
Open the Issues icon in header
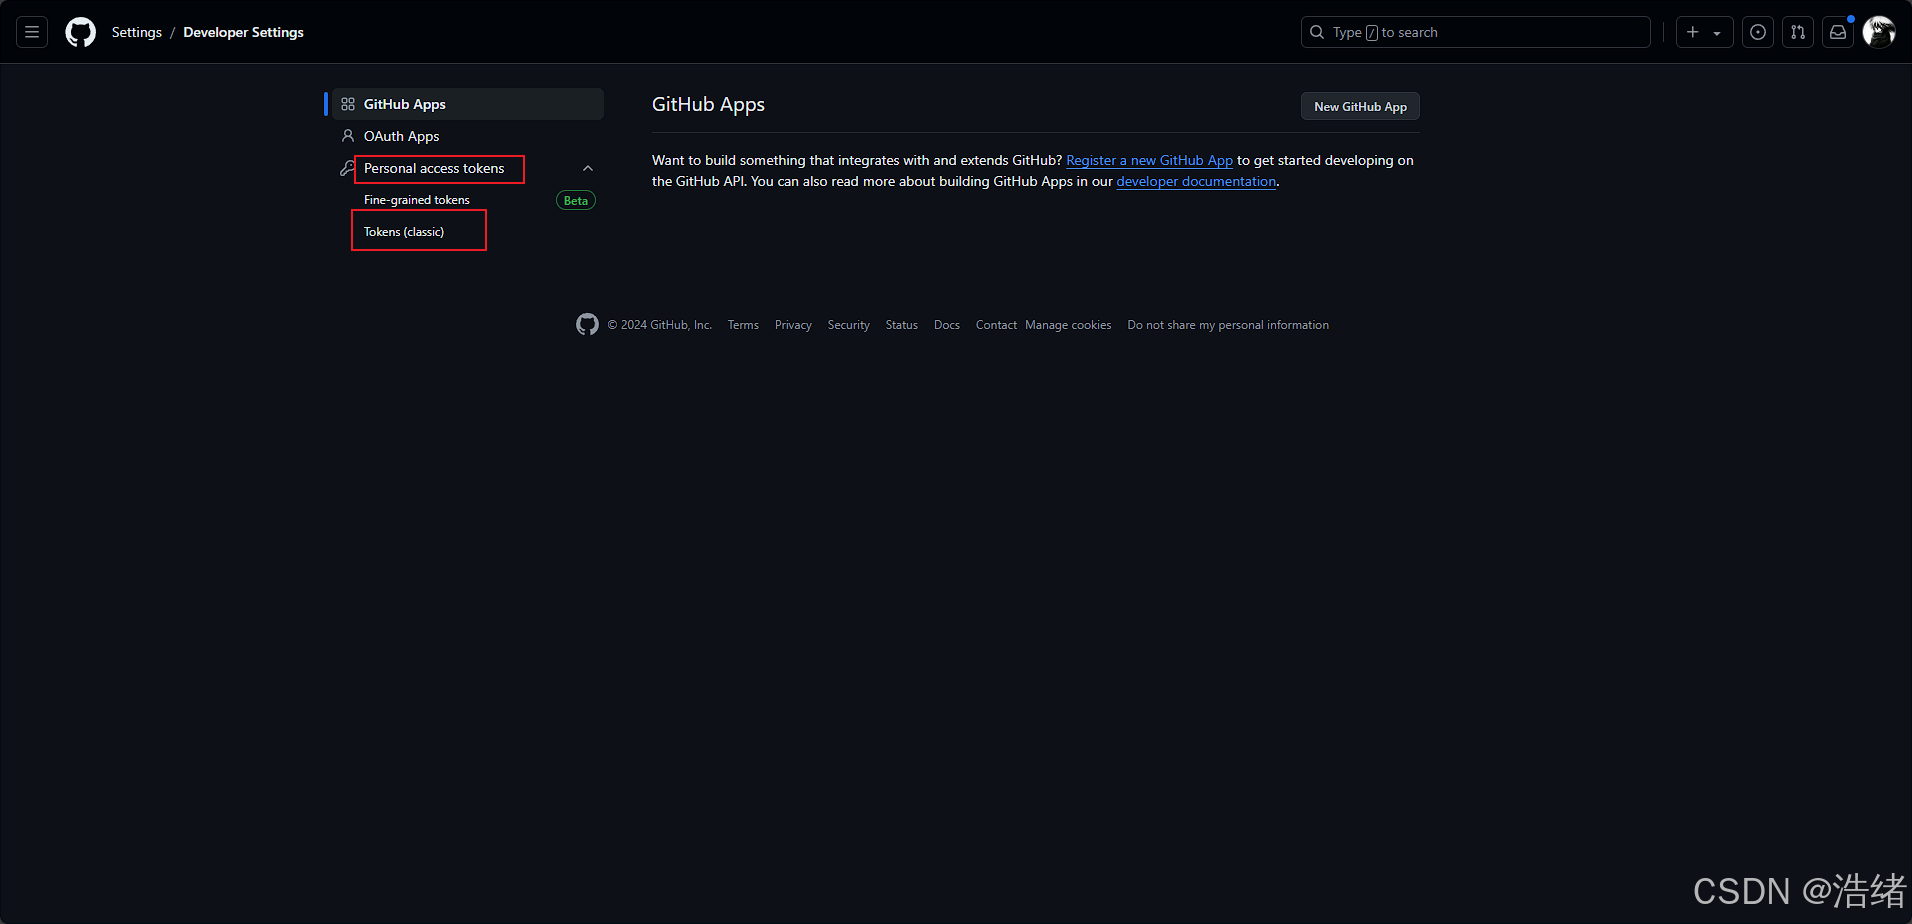pos(1757,32)
